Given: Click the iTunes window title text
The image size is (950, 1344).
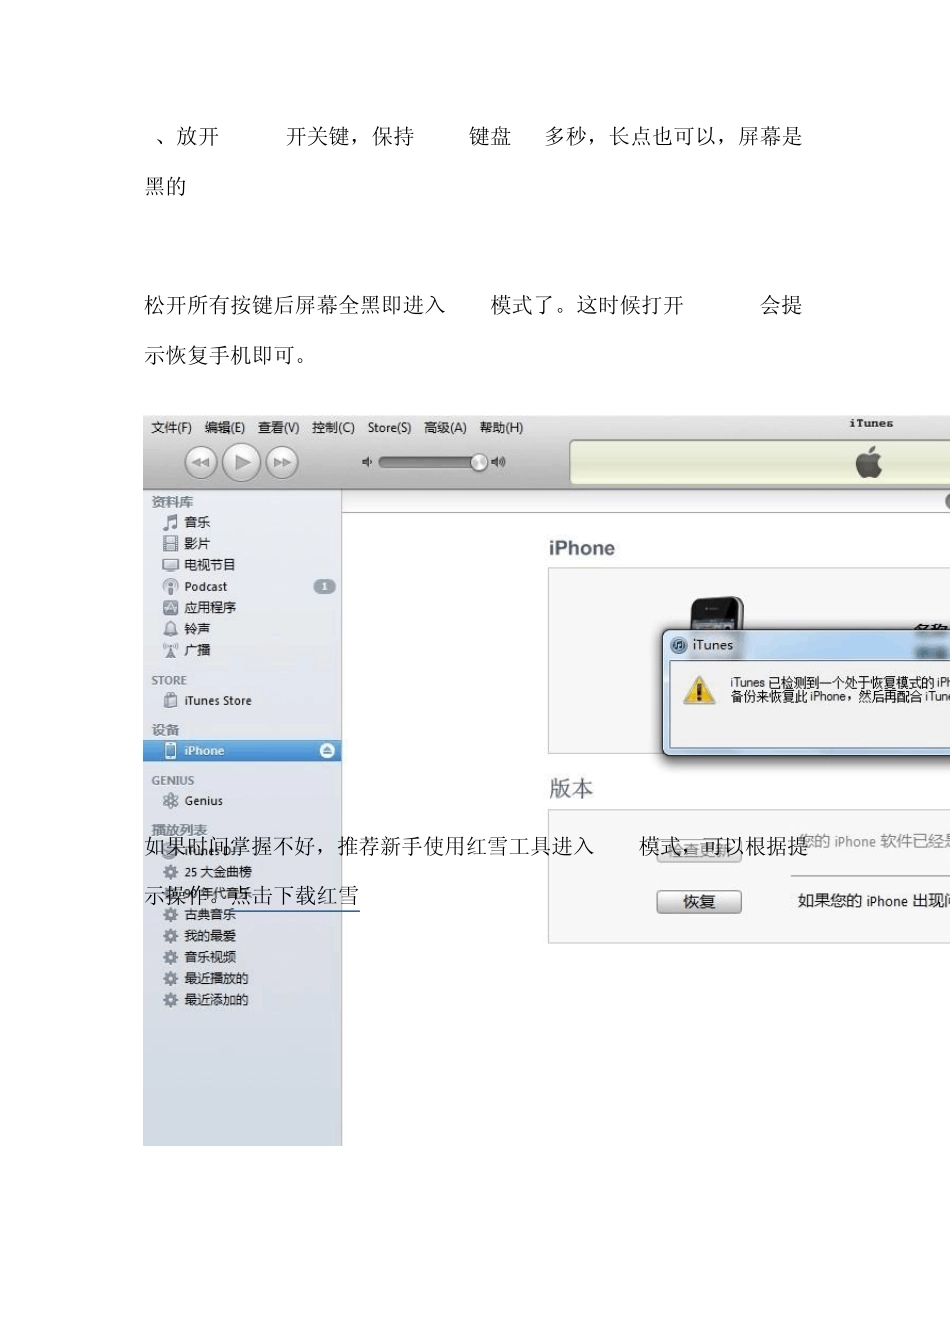Looking at the screenshot, I should [871, 424].
